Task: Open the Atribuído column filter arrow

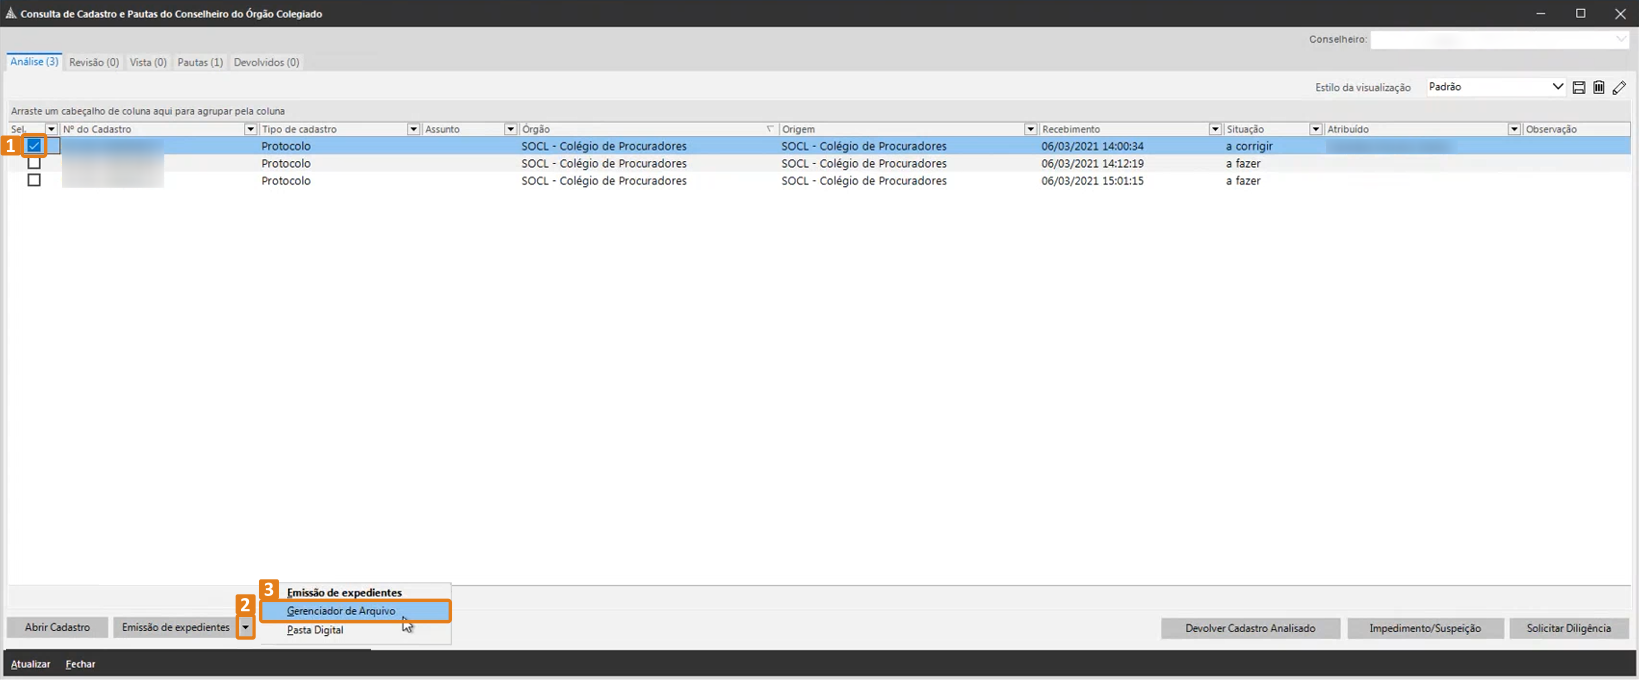Action: point(1514,129)
